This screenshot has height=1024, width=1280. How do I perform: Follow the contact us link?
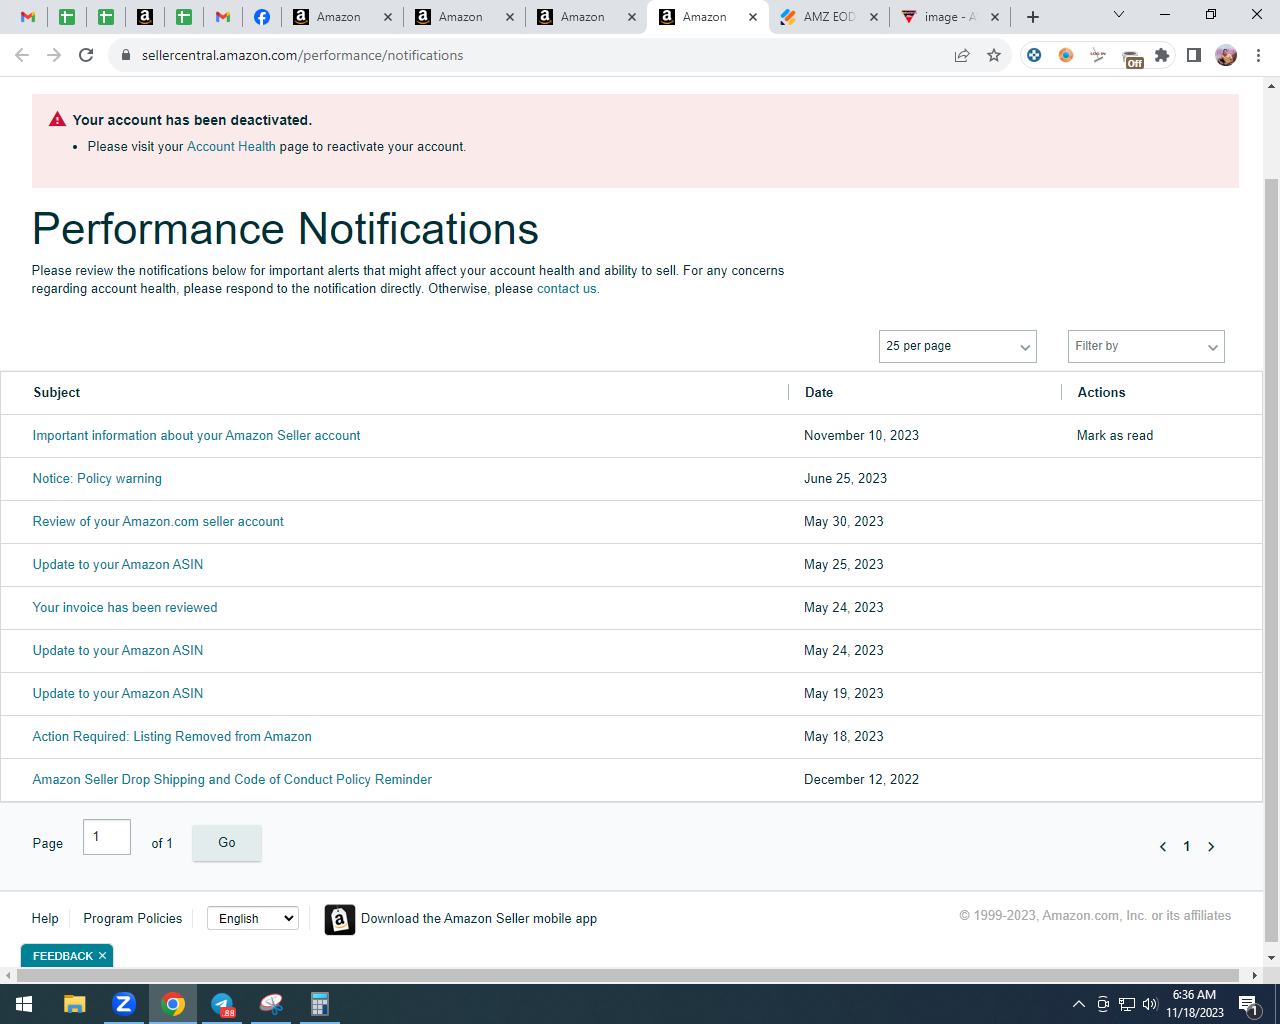coord(567,289)
